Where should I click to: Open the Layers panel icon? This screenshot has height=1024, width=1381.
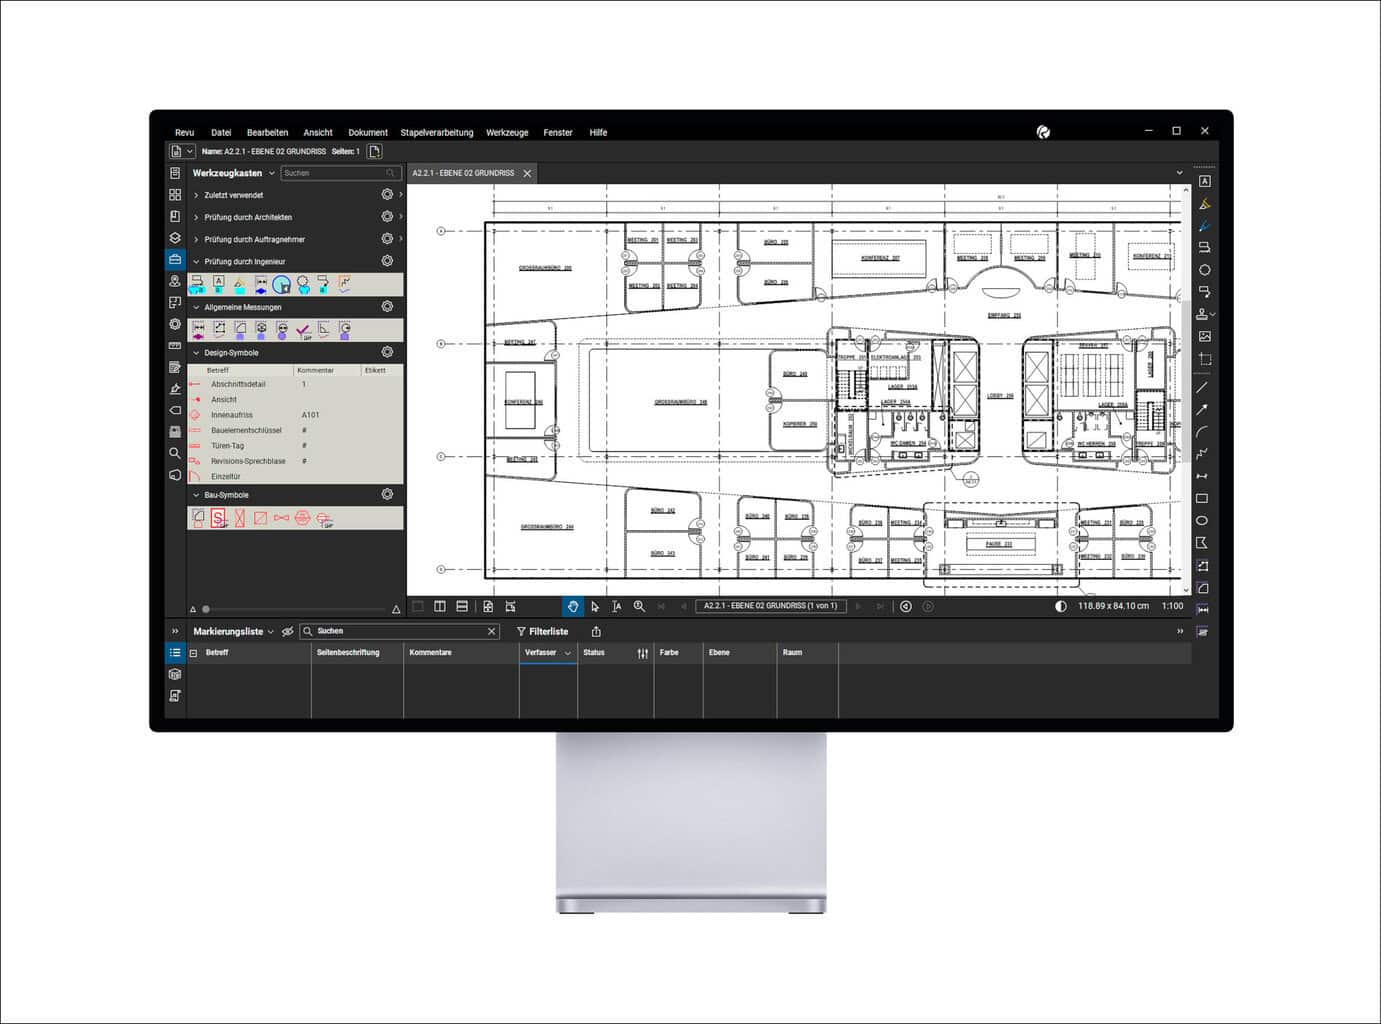point(175,238)
